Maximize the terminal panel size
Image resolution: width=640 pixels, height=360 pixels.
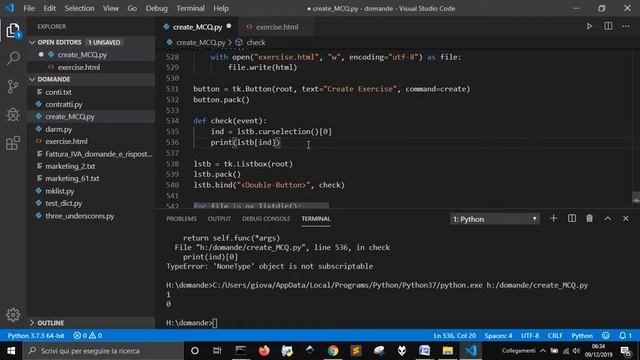pos(608,219)
